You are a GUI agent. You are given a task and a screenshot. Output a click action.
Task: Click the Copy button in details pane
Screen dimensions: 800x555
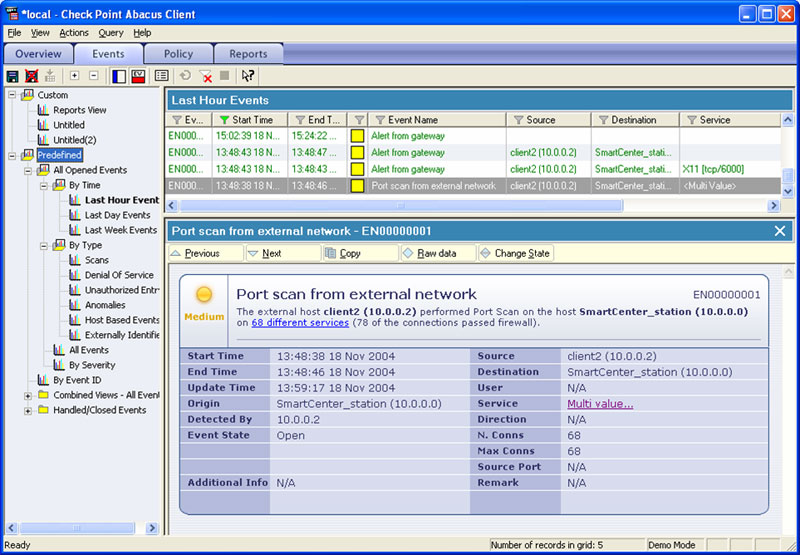point(361,254)
